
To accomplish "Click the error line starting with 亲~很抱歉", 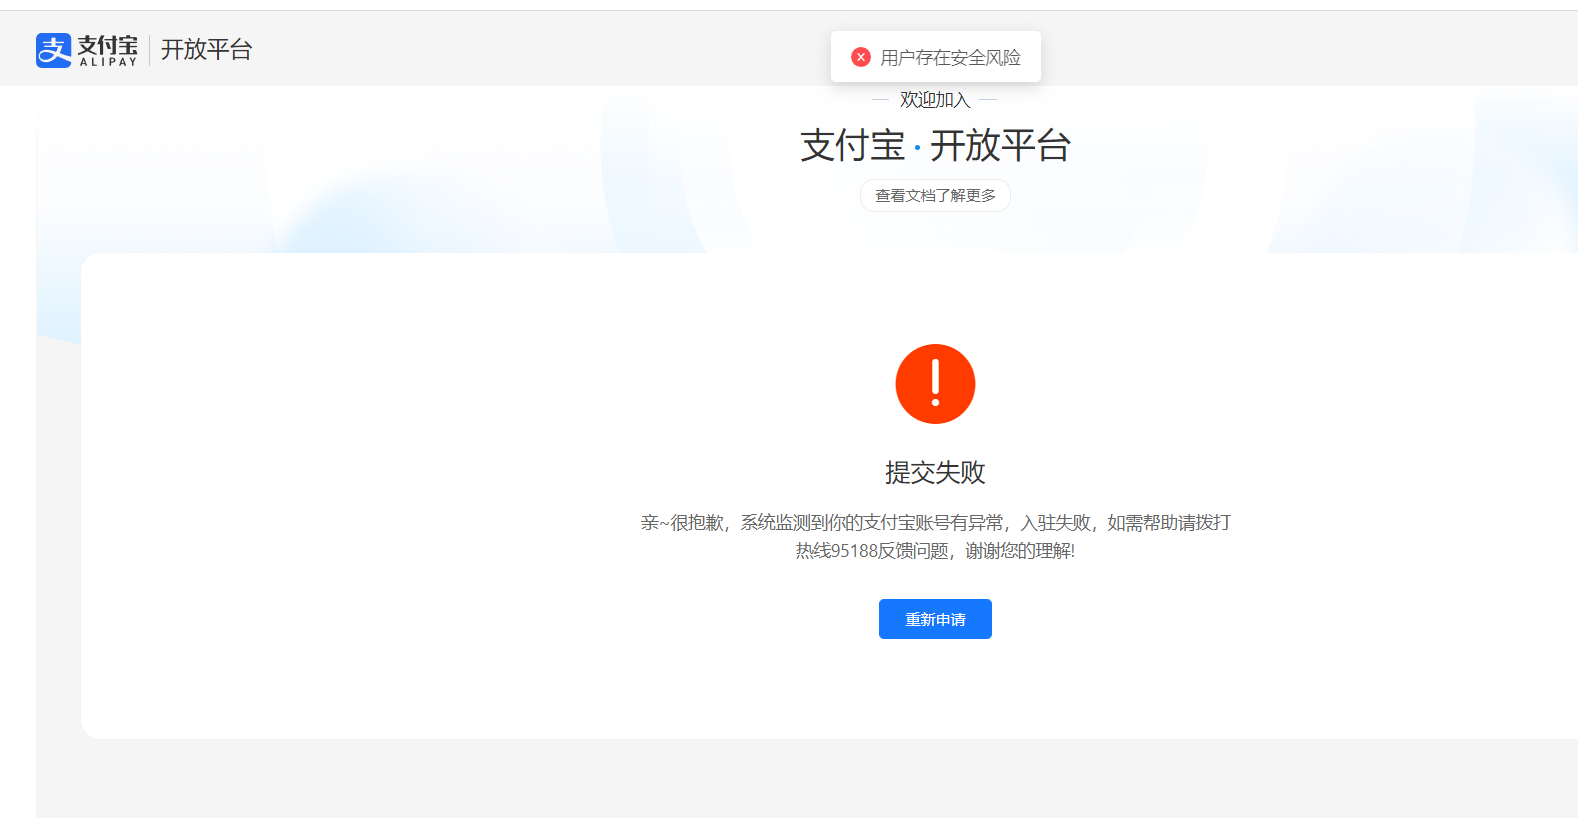I will pyautogui.click(x=935, y=523).
